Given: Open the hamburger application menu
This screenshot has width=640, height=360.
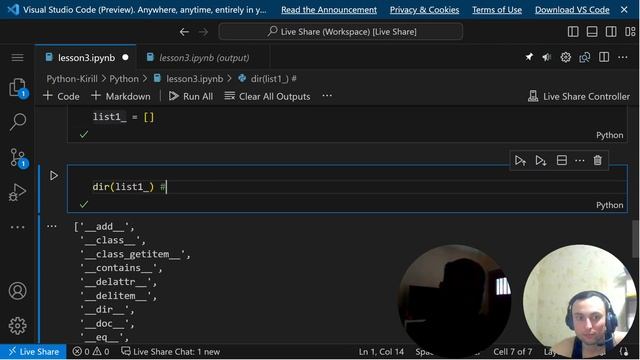Looking at the screenshot, I should pos(17,58).
